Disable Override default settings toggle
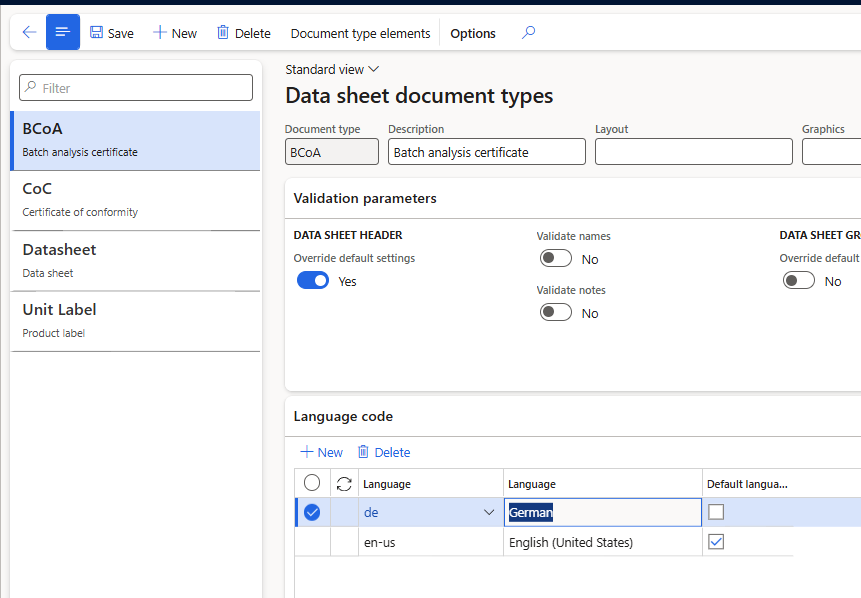 (313, 281)
